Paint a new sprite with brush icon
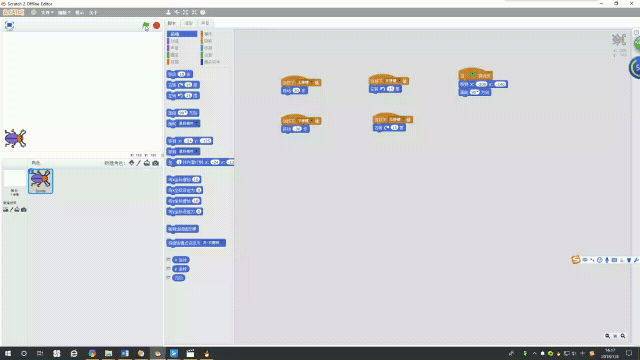This screenshot has width=640, height=360. click(139, 163)
